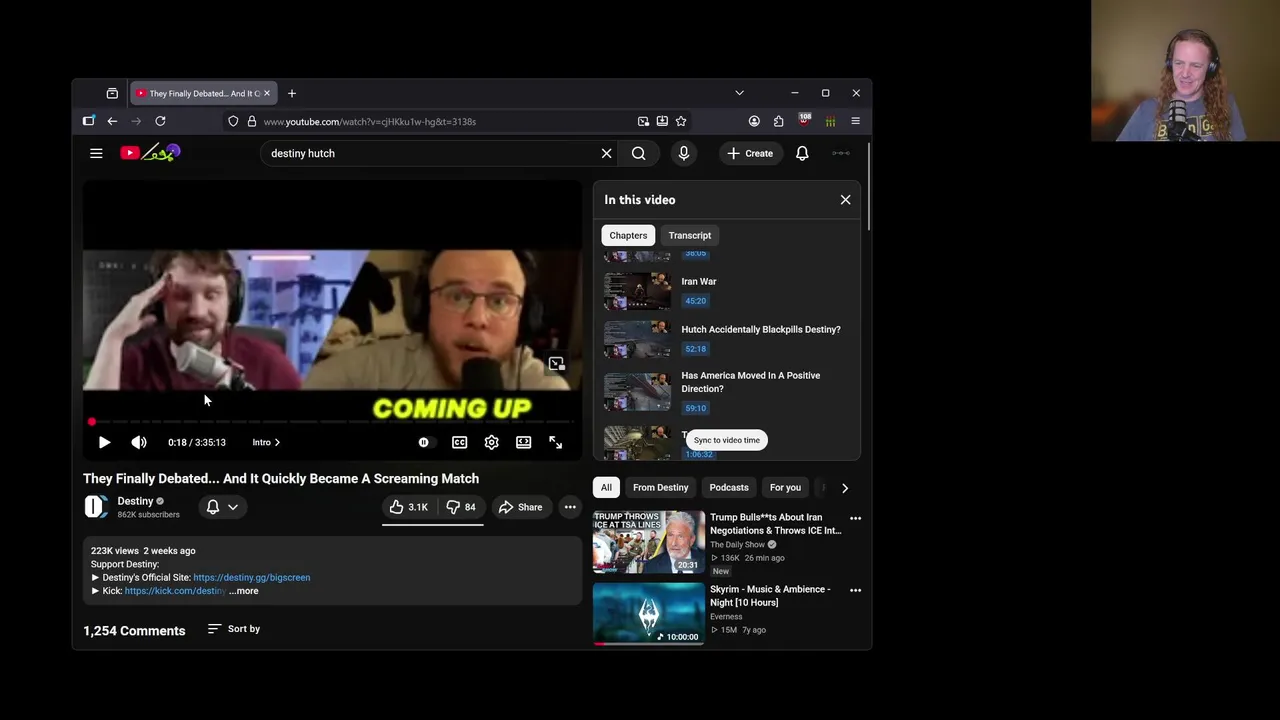Share the video
This screenshot has height=720, width=1280.
(x=520, y=507)
